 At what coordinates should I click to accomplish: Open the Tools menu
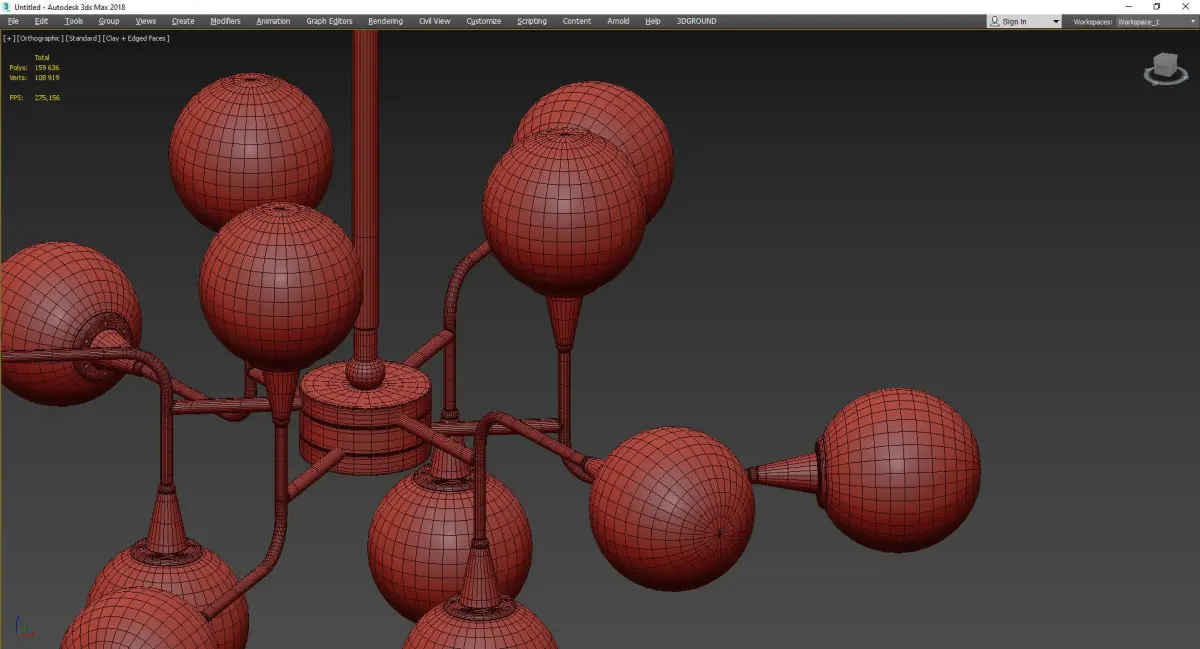[74, 21]
